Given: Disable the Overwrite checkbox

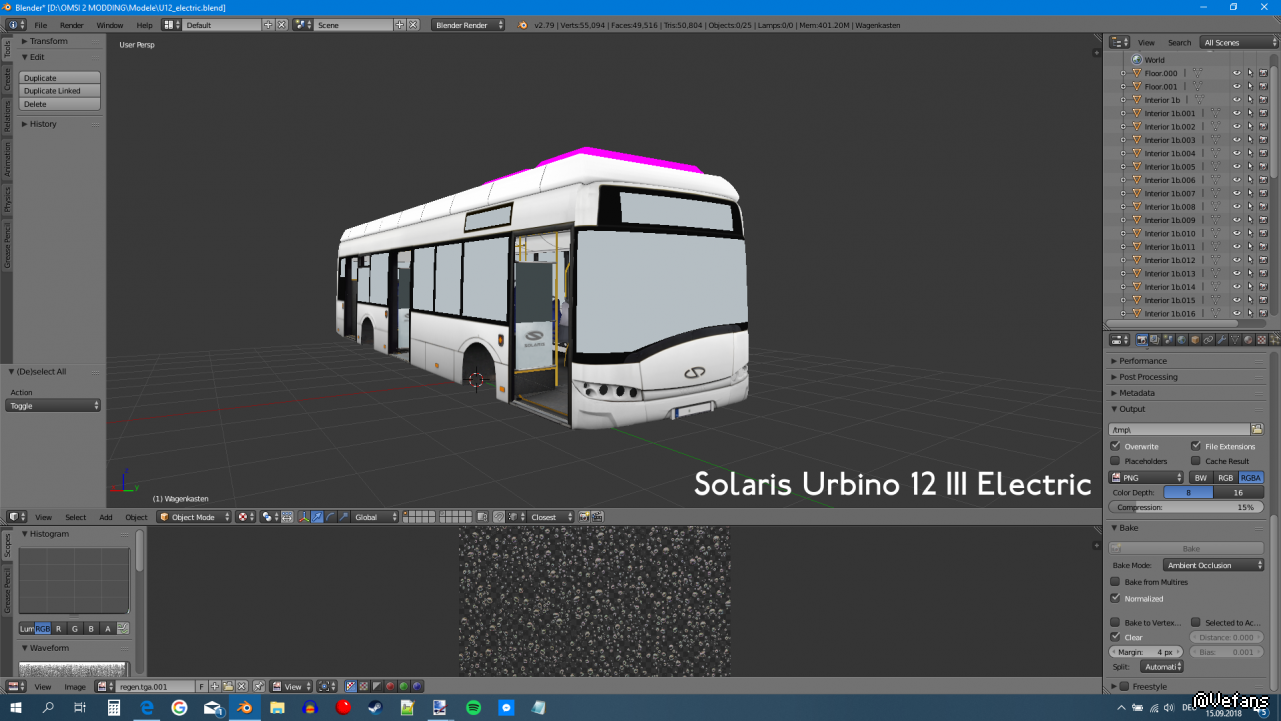Looking at the screenshot, I should (1115, 446).
